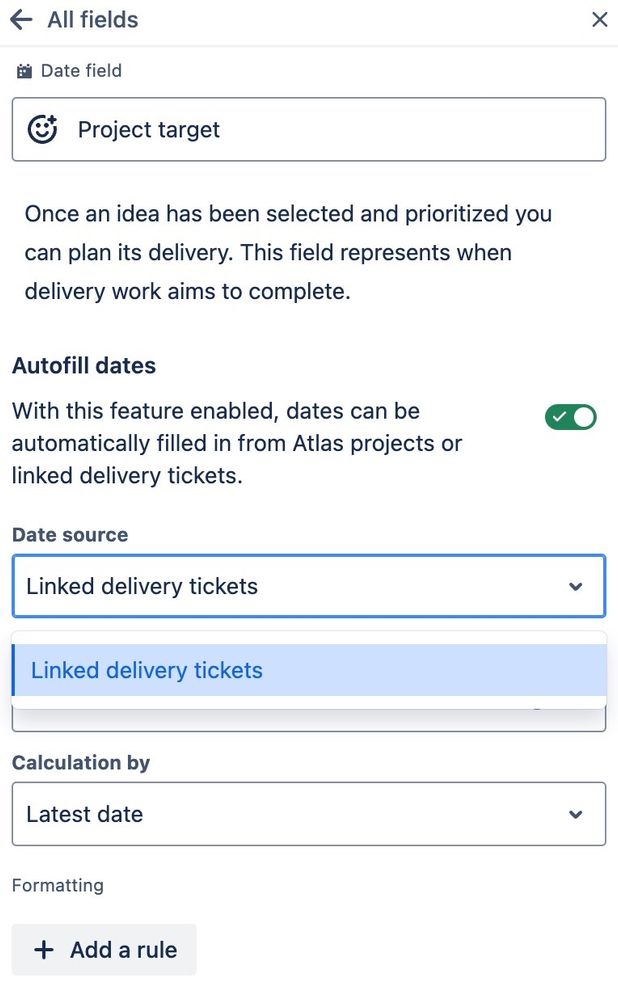Click the Project target name field
Screen dimensions: 618x999
click(308, 128)
